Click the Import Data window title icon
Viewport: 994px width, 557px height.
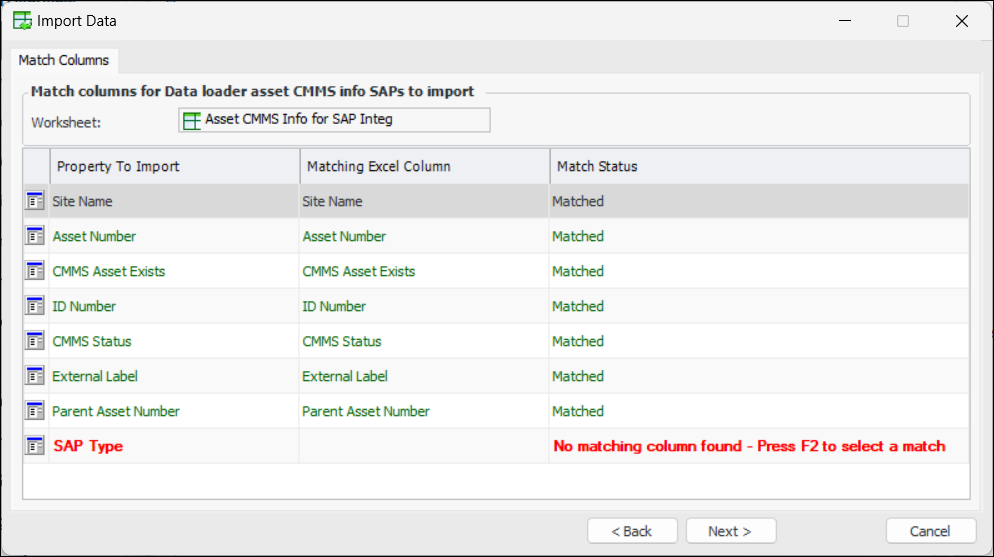tap(21, 20)
